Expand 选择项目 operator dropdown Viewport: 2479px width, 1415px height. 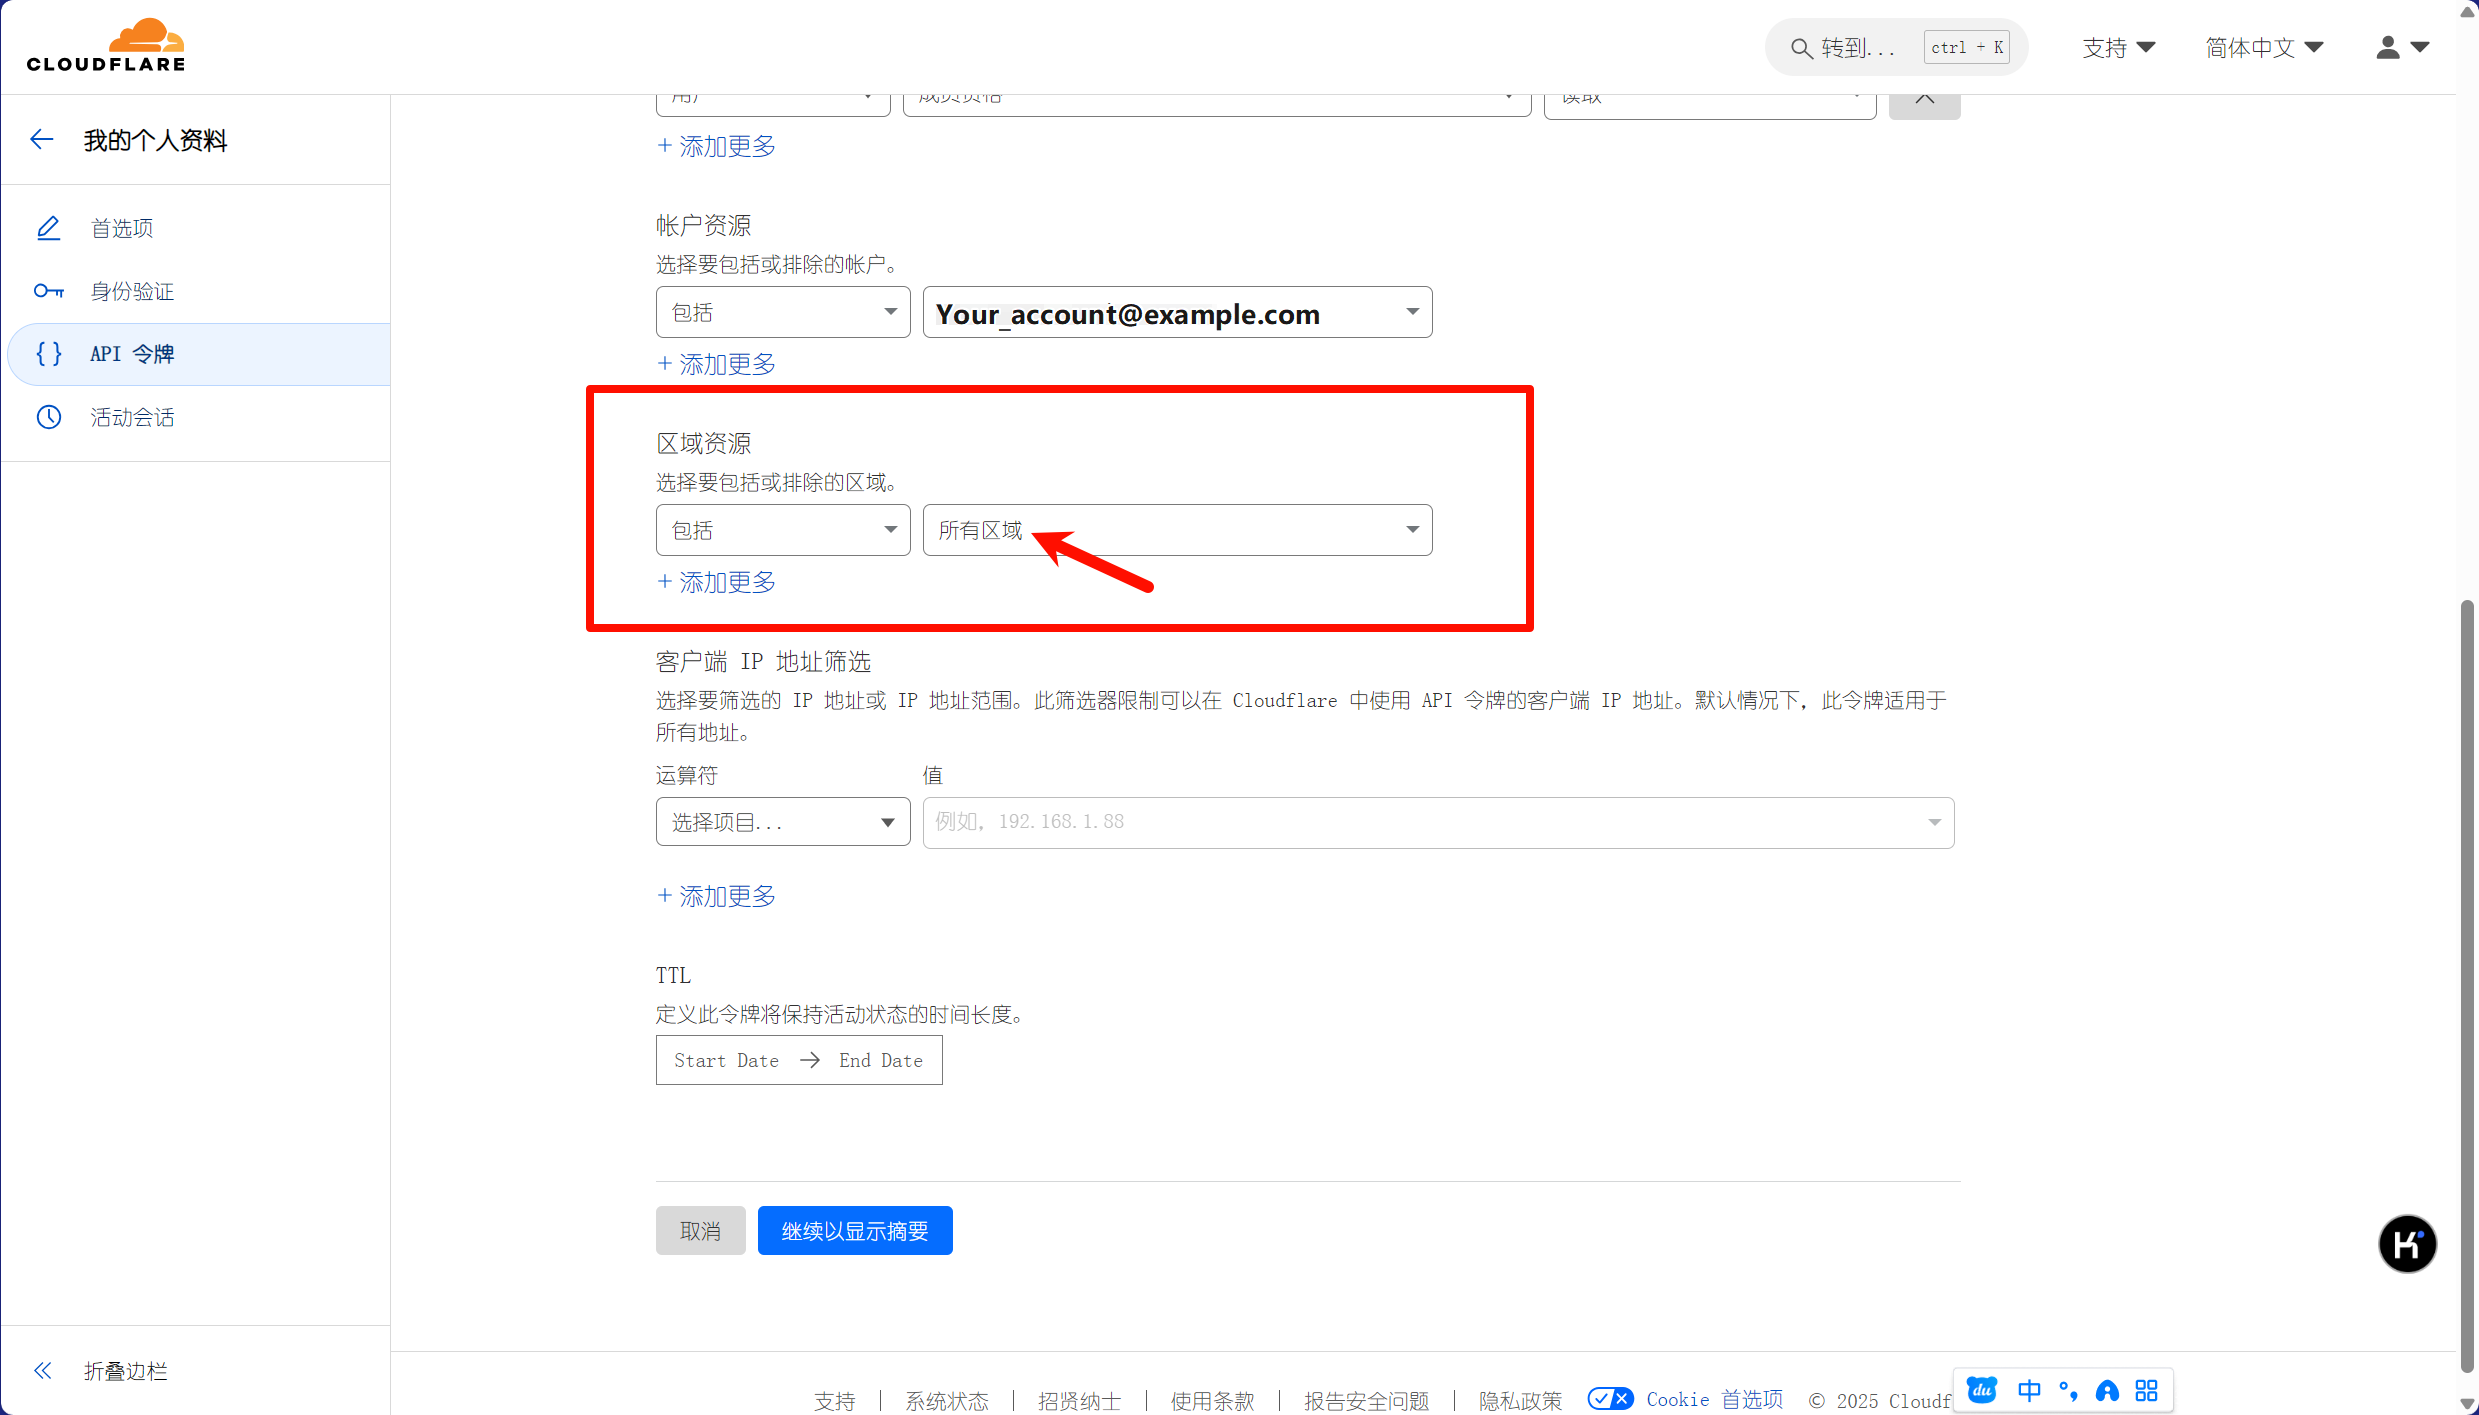(782, 822)
